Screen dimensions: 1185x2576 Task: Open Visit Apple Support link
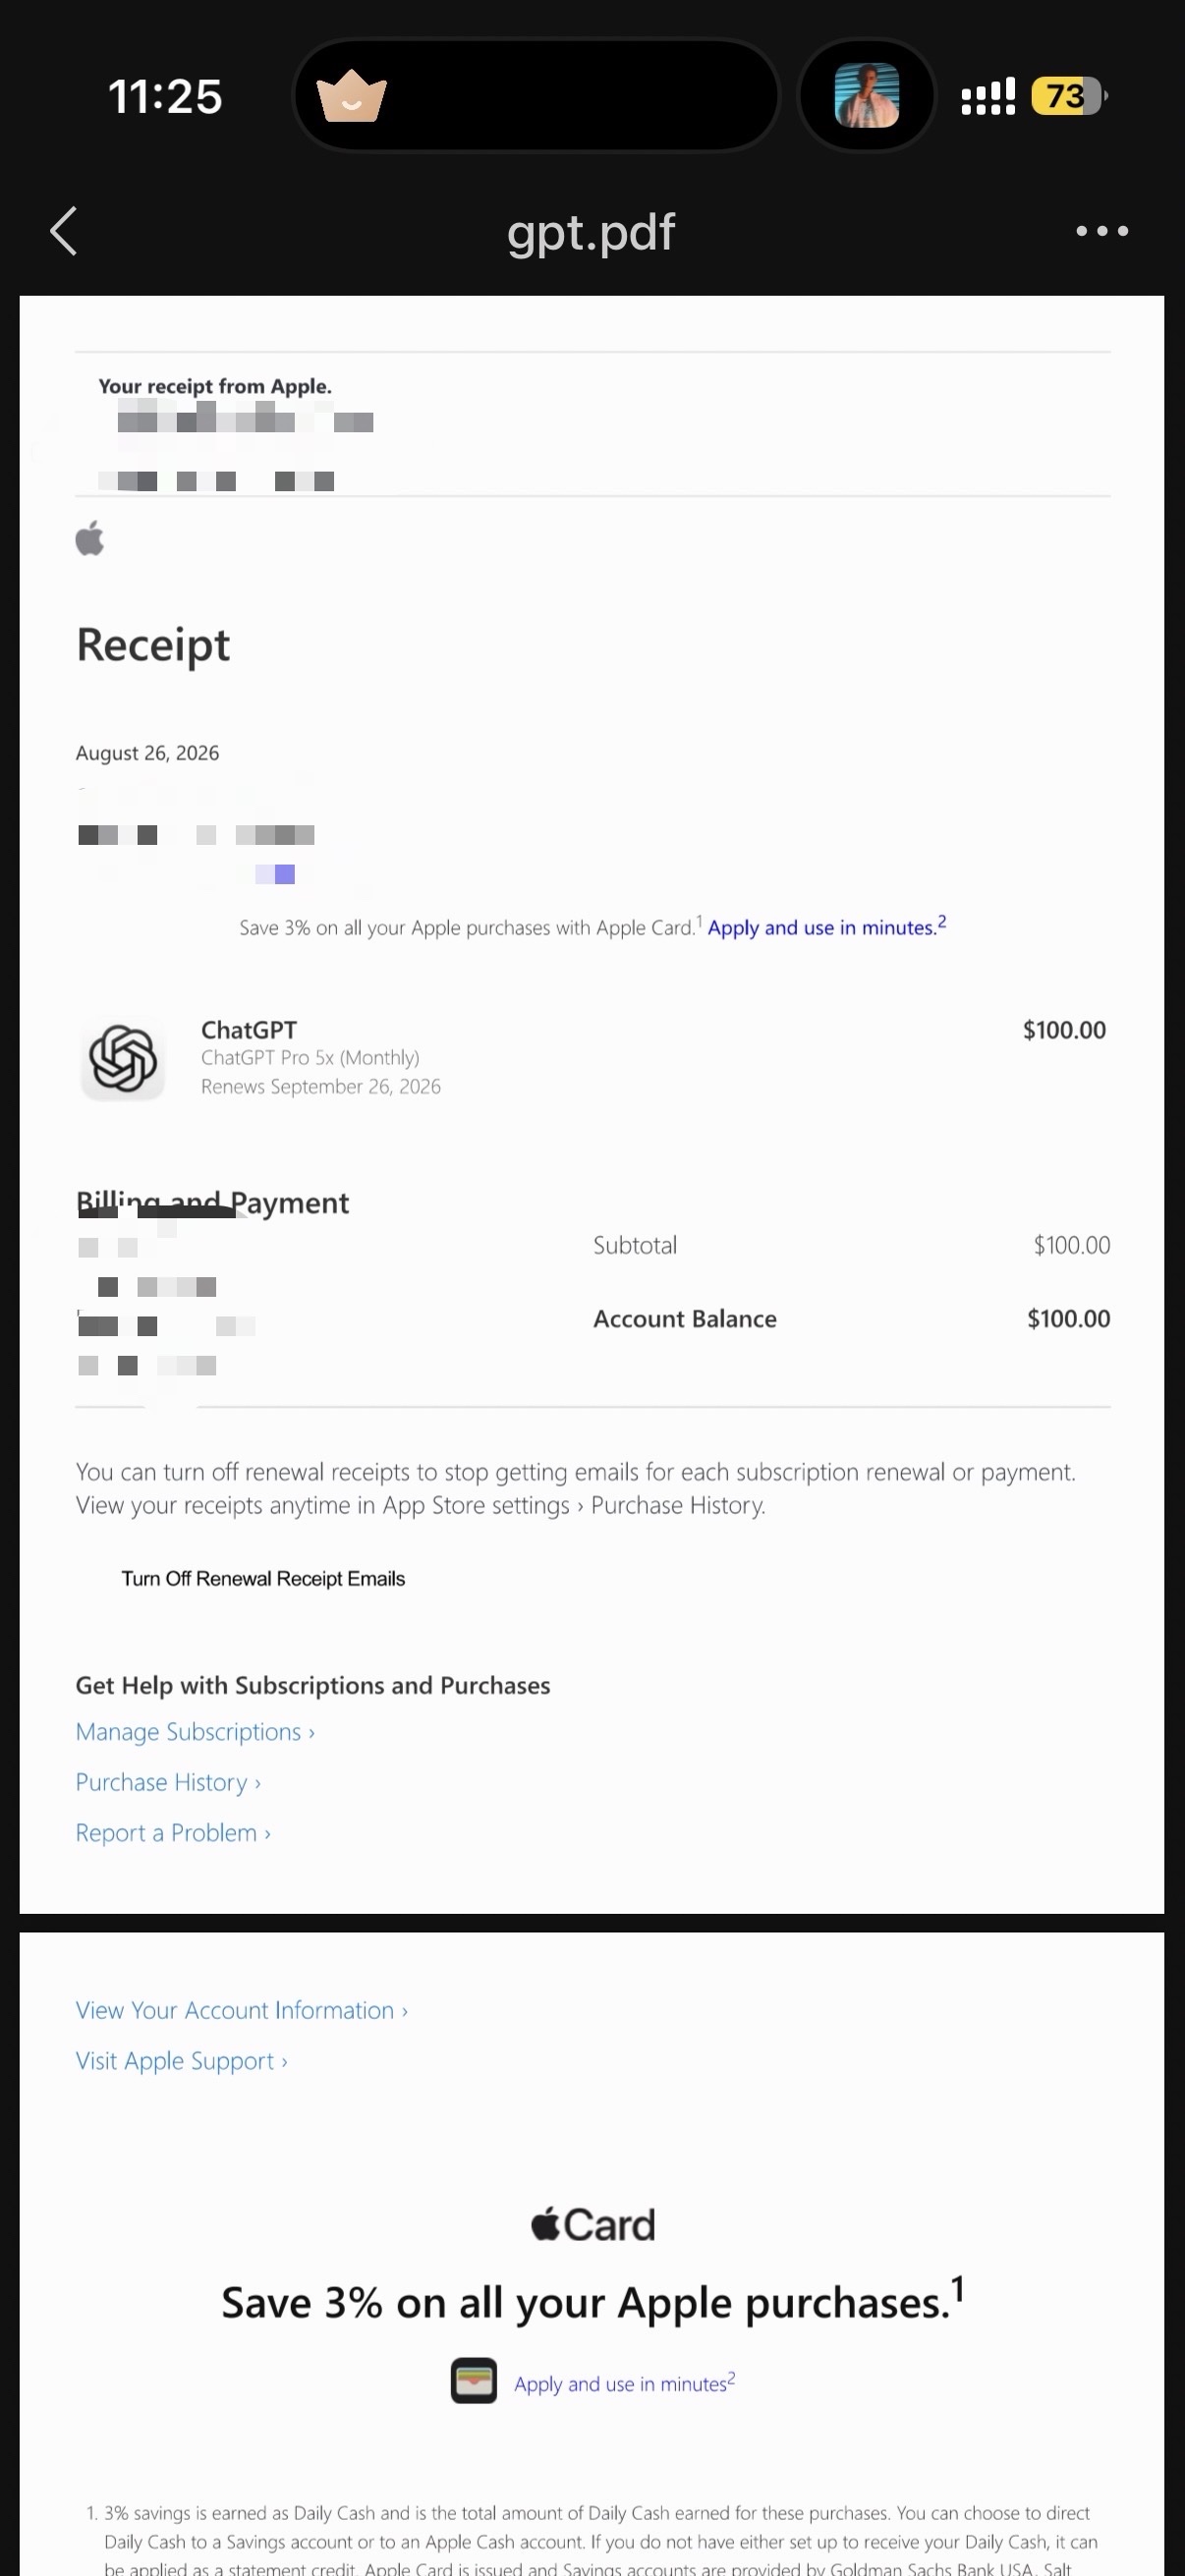(182, 2060)
